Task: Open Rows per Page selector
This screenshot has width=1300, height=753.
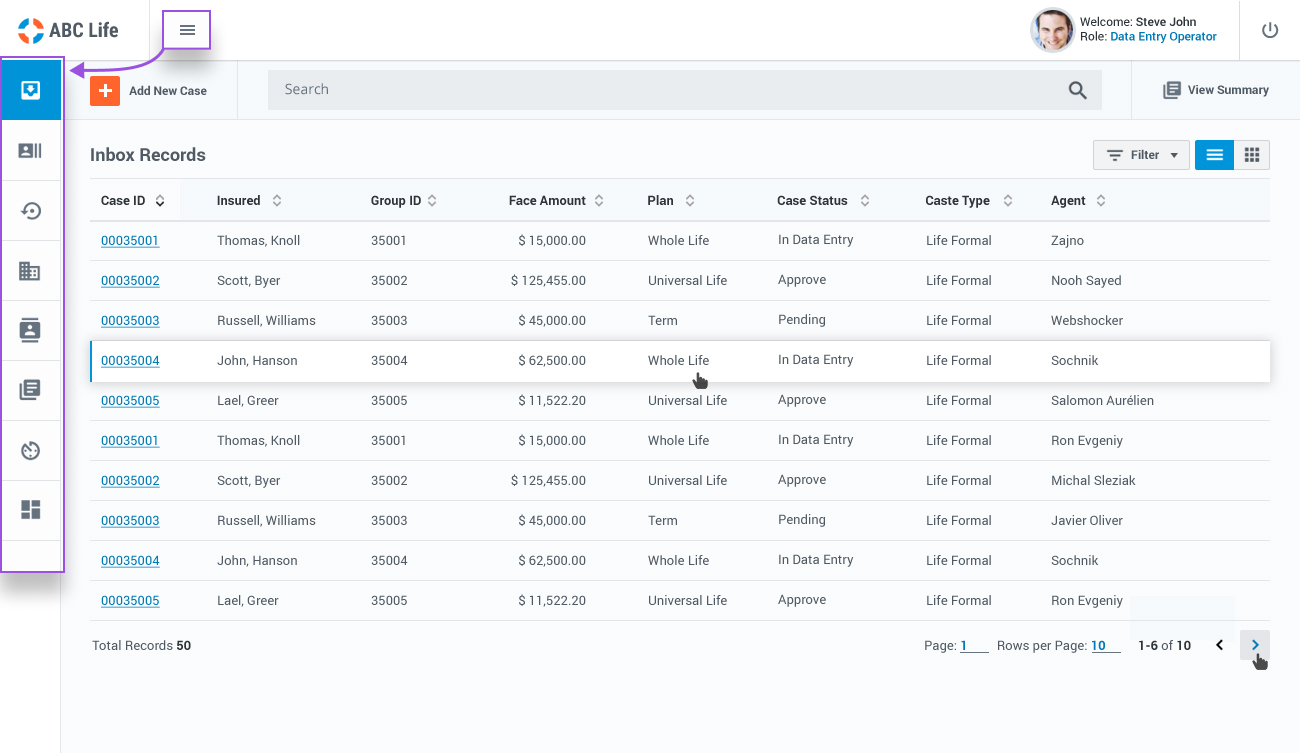Action: click(1104, 646)
